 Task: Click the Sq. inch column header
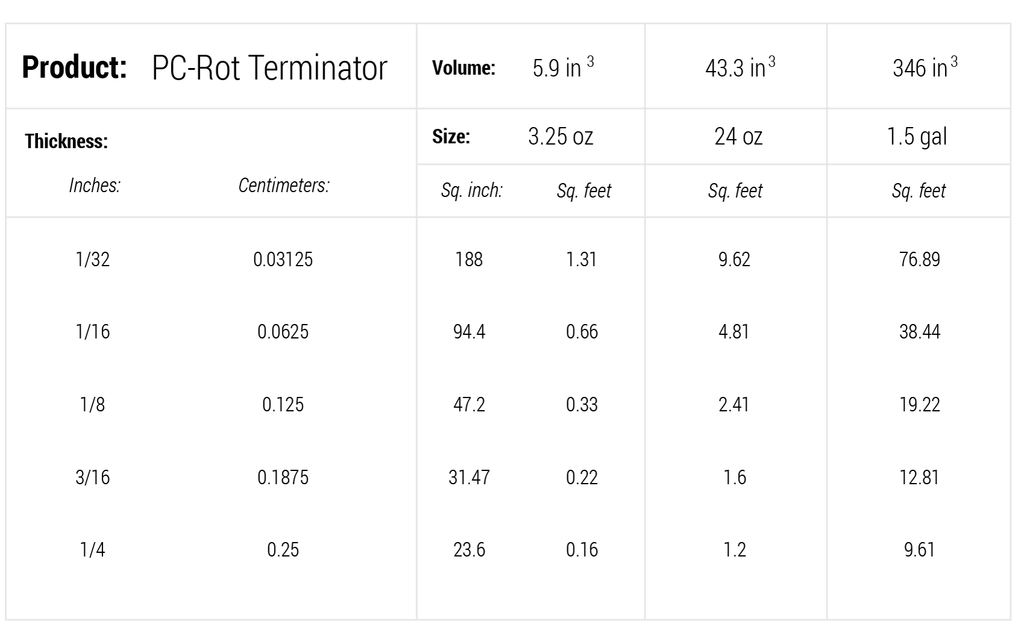coord(471,191)
